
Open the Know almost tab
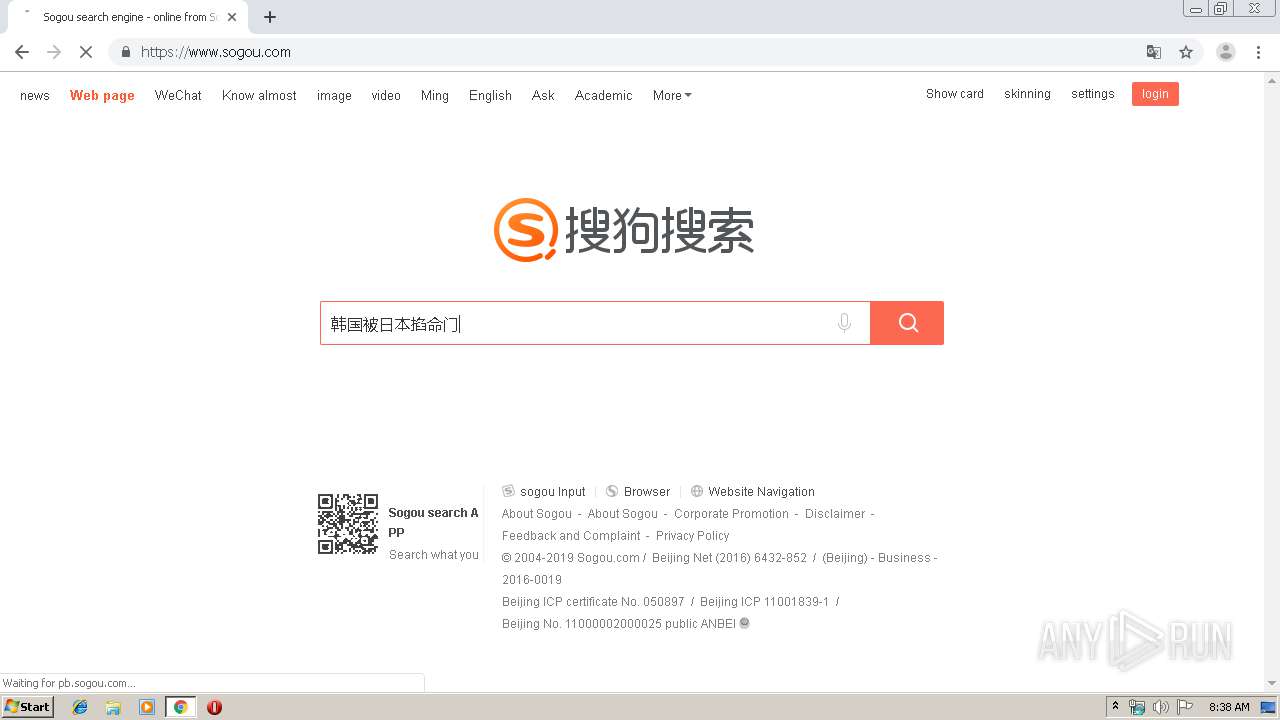259,95
